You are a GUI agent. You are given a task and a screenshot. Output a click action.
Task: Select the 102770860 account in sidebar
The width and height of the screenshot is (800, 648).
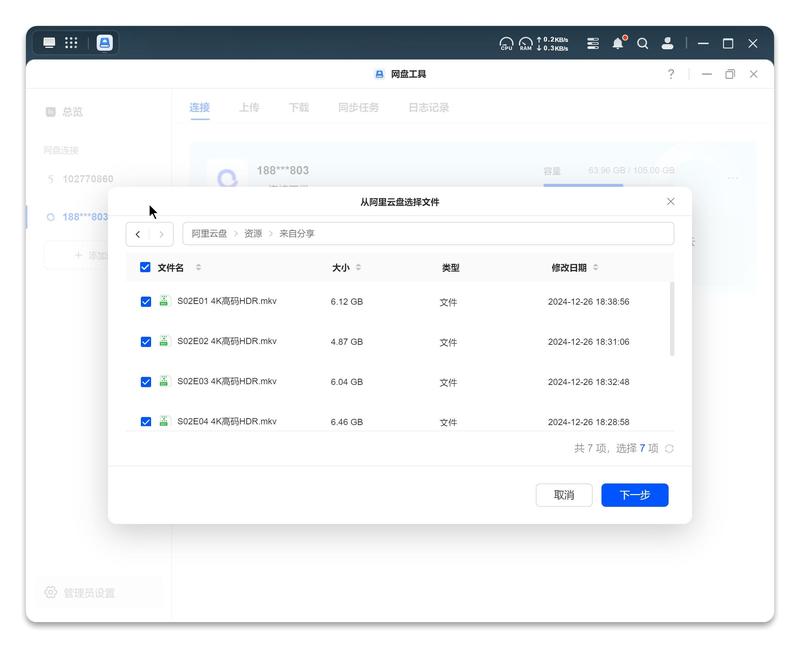pyautogui.click(x=82, y=179)
